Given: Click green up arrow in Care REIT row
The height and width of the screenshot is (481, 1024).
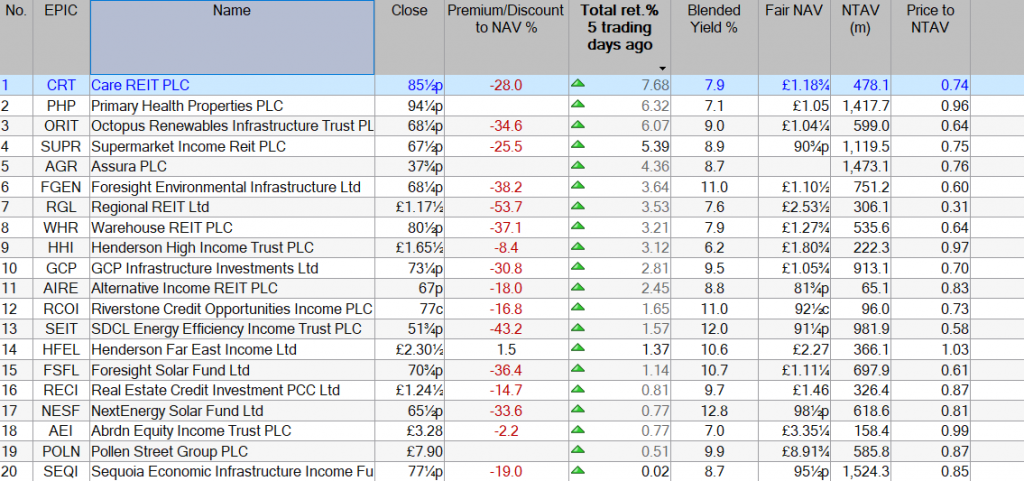Looking at the screenshot, I should point(577,84).
